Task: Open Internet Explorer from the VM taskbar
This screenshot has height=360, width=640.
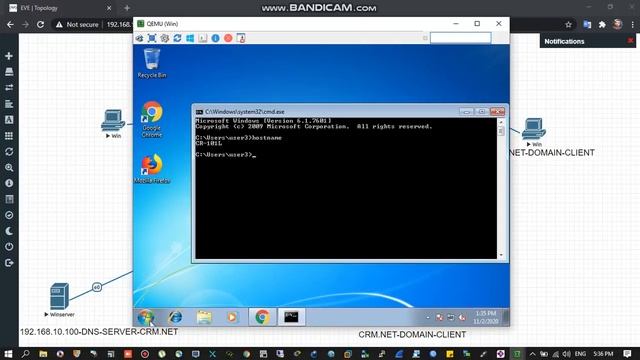Action: point(176,317)
